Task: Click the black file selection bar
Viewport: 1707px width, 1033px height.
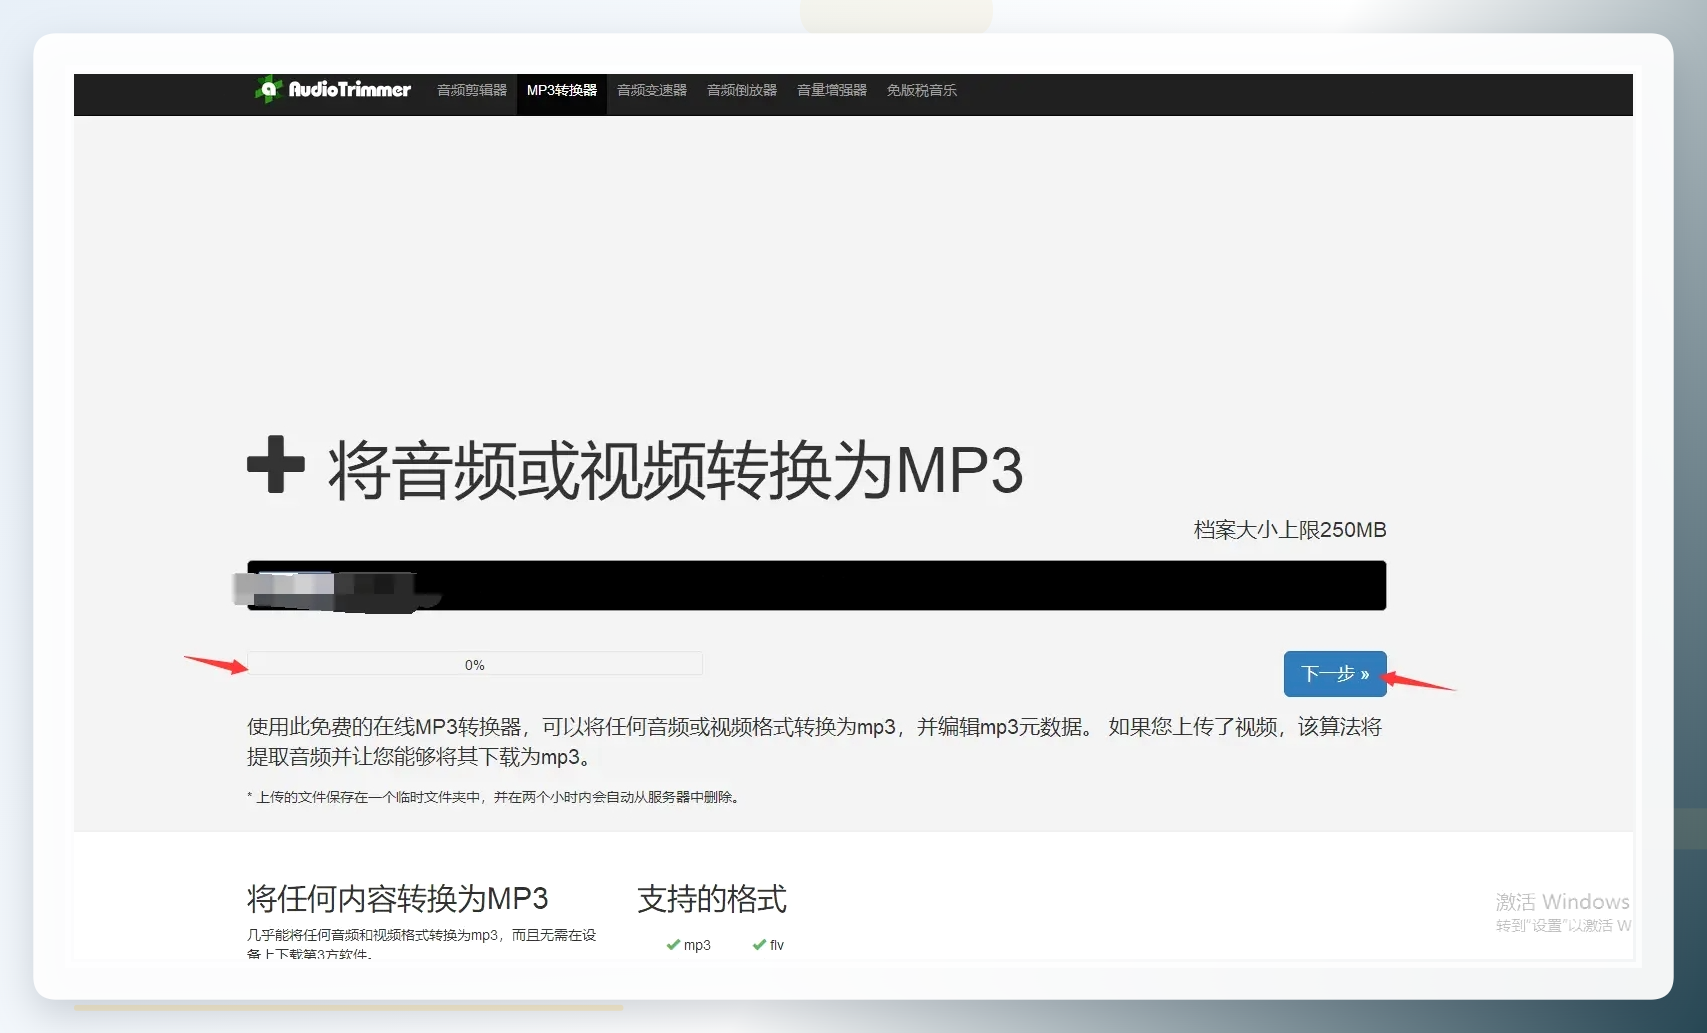Action: (816, 585)
